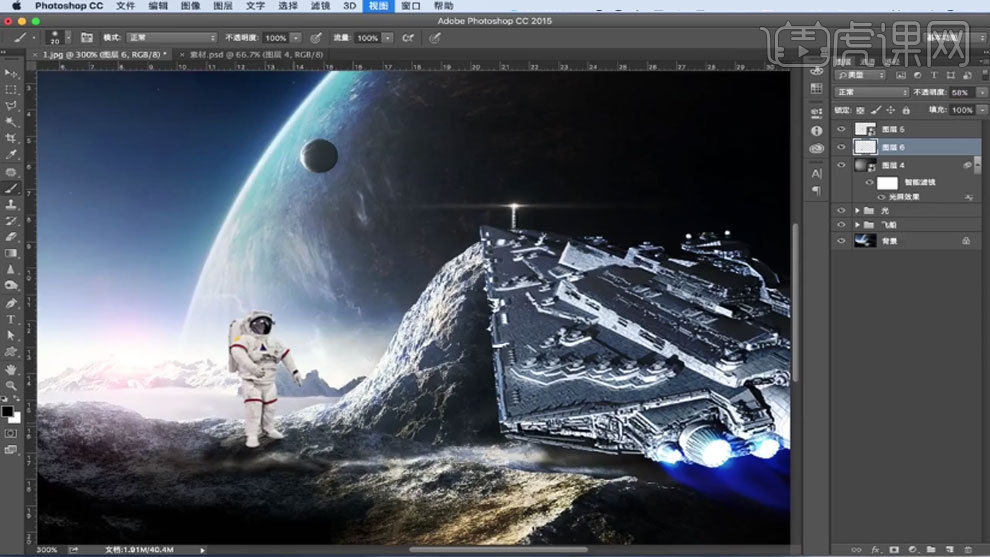Toggle lock image pixels brush icon
This screenshot has height=557, width=990.
tap(875, 110)
